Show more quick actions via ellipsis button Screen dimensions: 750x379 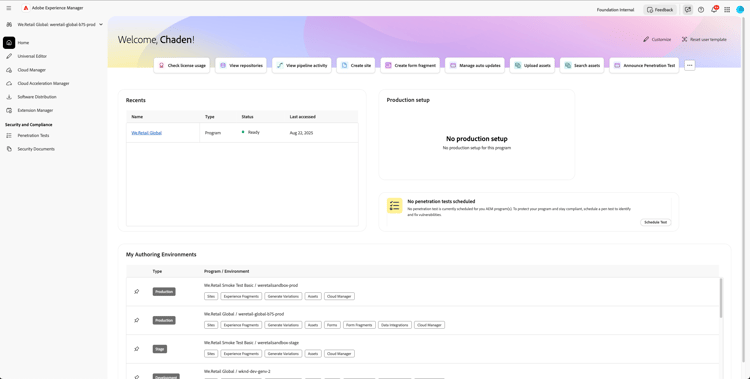pyautogui.click(x=689, y=66)
